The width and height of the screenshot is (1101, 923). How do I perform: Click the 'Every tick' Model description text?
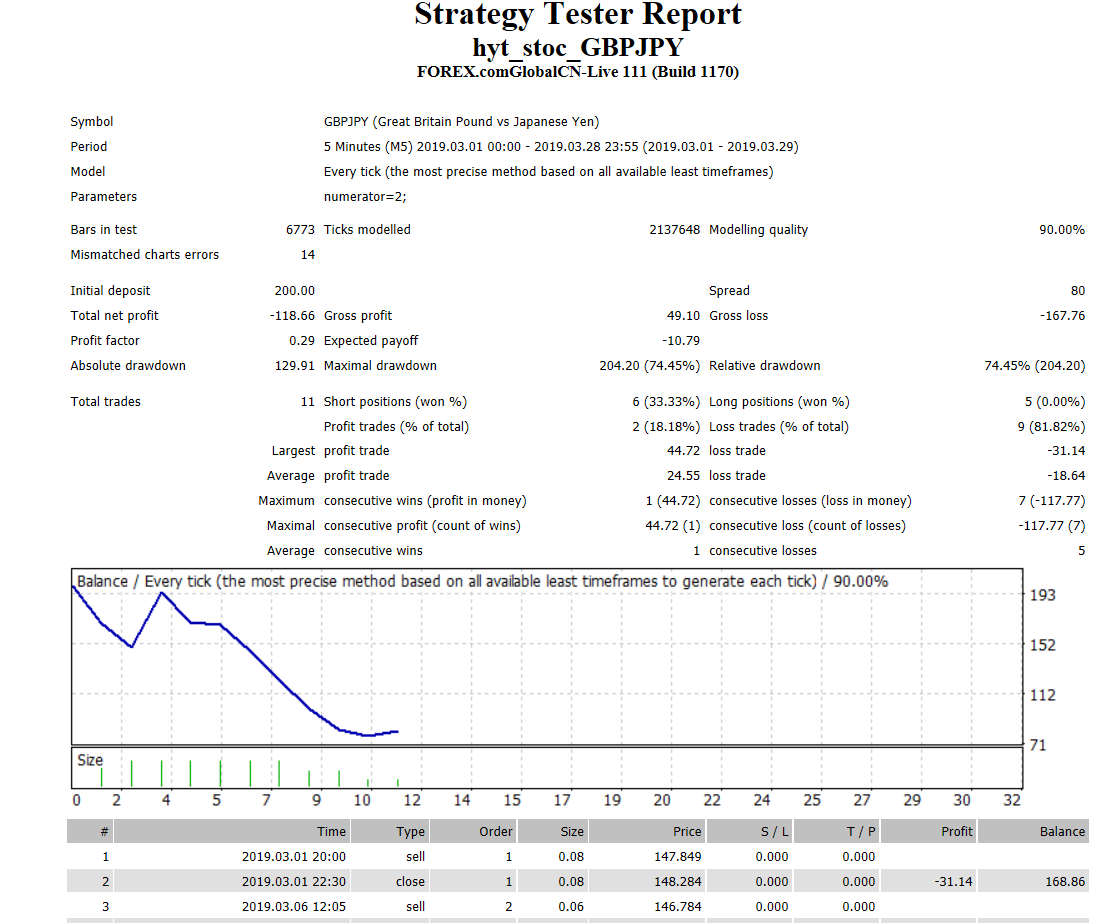548,171
